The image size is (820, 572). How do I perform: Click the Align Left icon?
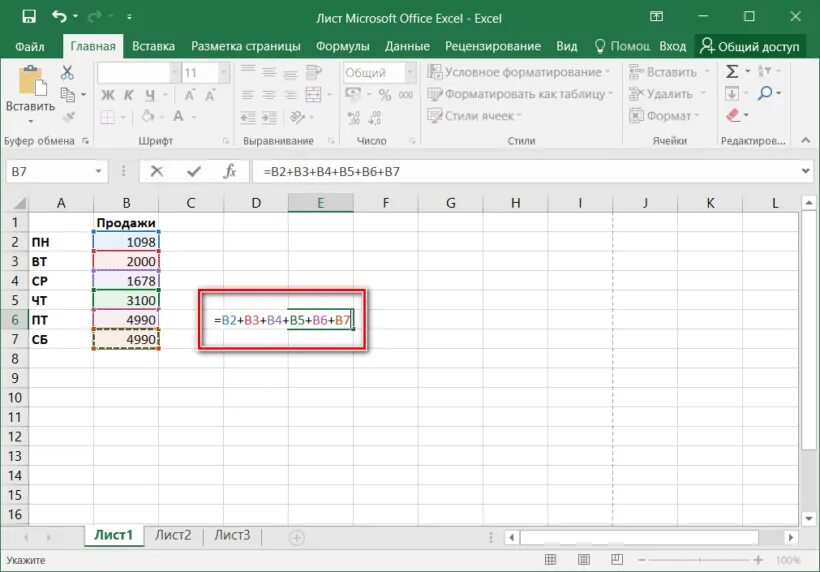247,95
